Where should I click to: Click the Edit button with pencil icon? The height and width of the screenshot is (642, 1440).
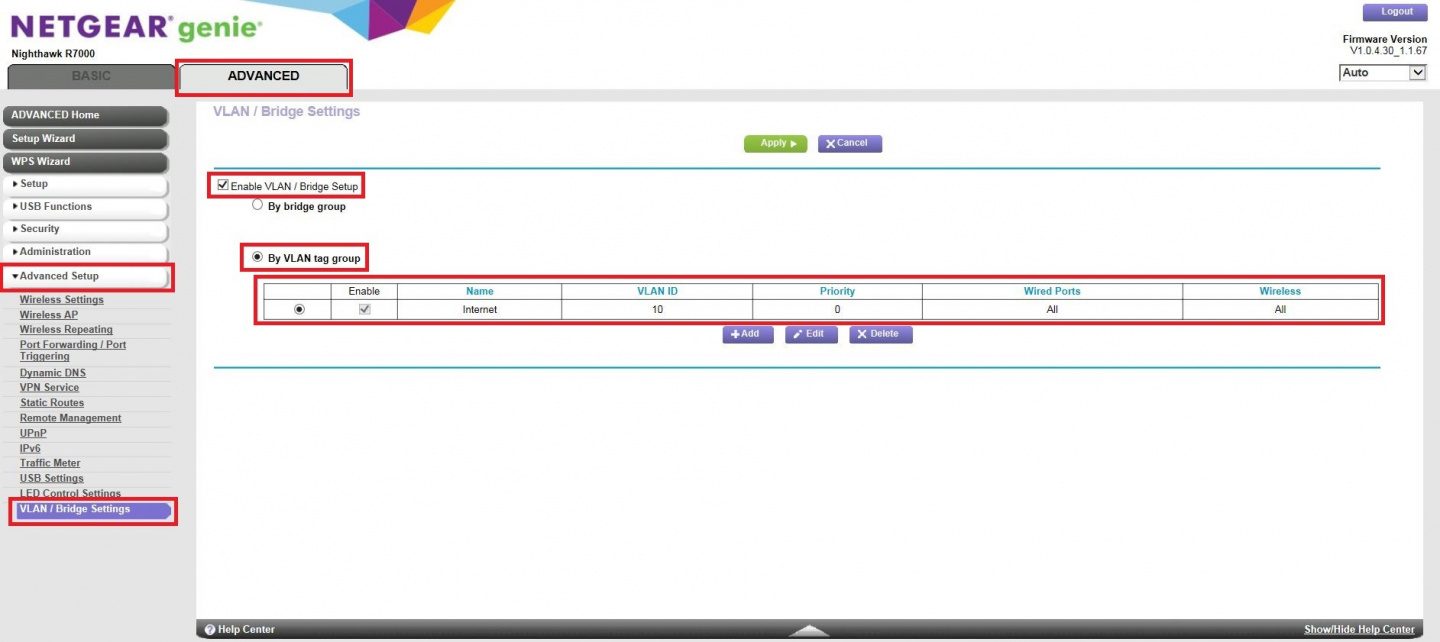click(811, 334)
